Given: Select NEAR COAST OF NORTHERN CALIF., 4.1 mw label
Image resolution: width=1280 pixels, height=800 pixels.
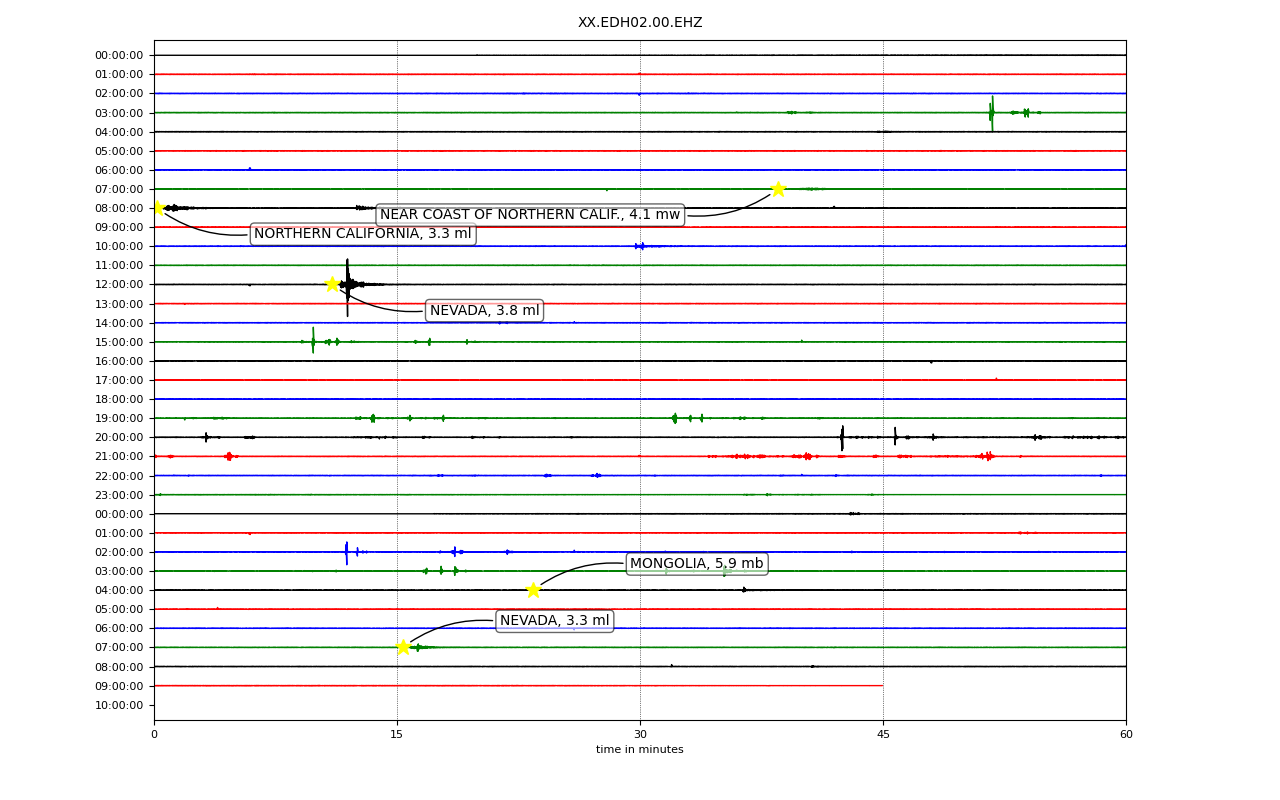Looking at the screenshot, I should click(x=530, y=215).
